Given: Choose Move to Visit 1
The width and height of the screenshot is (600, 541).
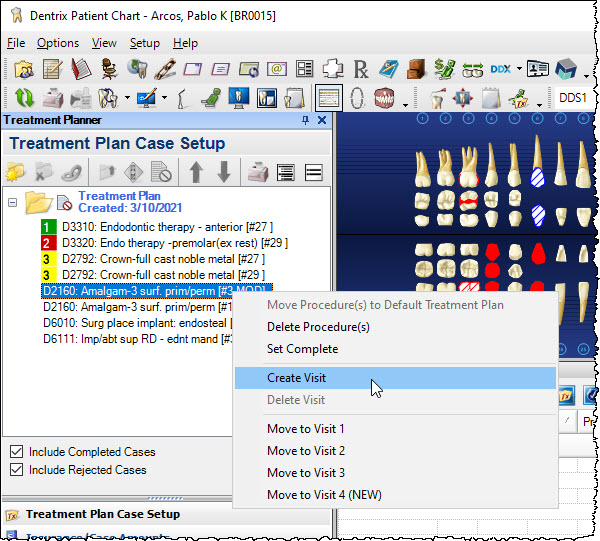Looking at the screenshot, I should (x=395, y=429).
